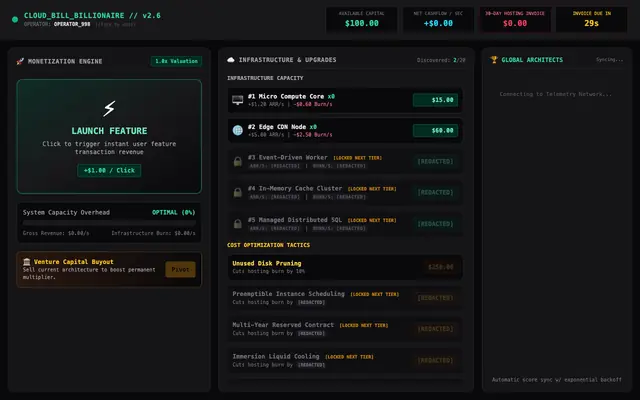This screenshot has width=640, height=400.
Task: Click the Automatic score sync footer text
Action: 556,380
